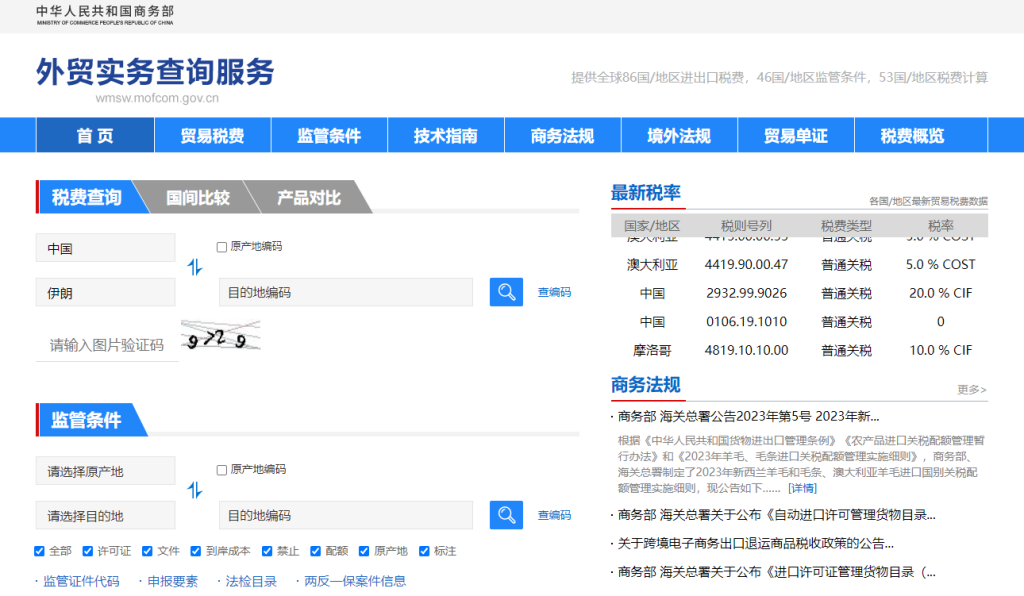Open the origin country dropdown showing 中国
1024x596 pixels.
pos(105,248)
